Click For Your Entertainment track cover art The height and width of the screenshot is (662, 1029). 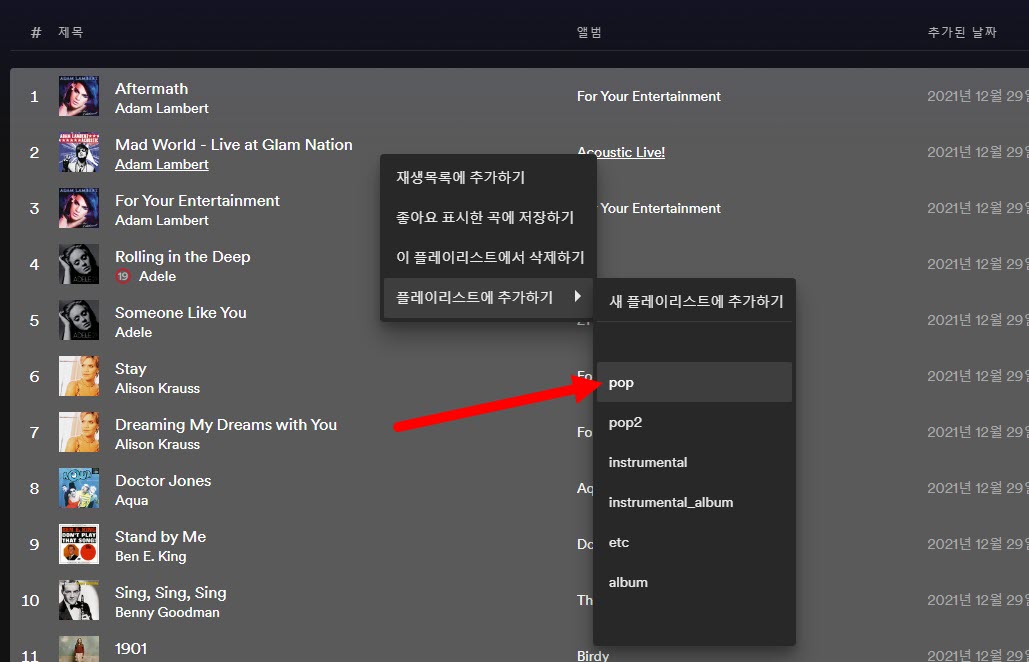click(x=79, y=208)
